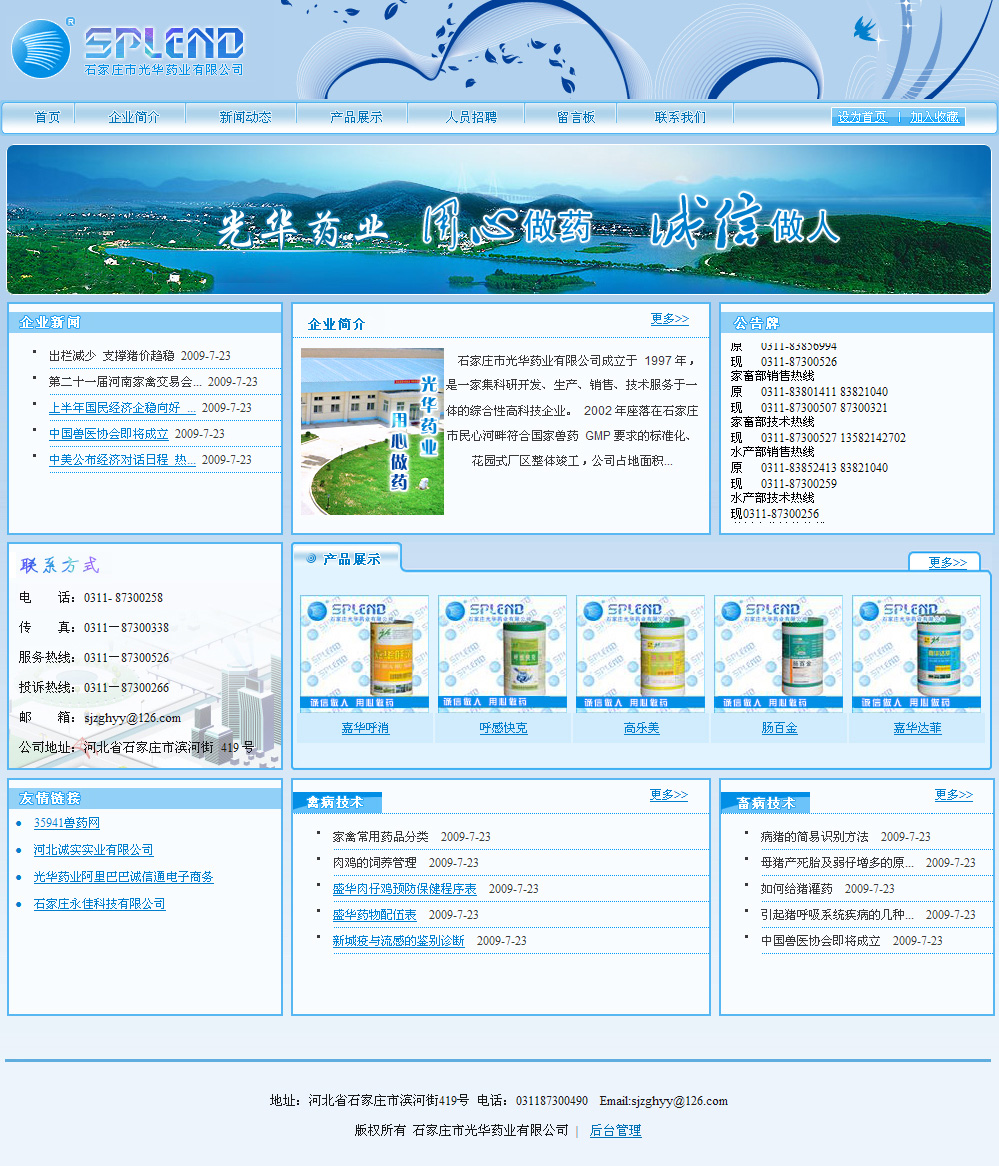This screenshot has height=1166, width=999.
Task: Open the 新闻动态 menu item
Action: click(245, 117)
